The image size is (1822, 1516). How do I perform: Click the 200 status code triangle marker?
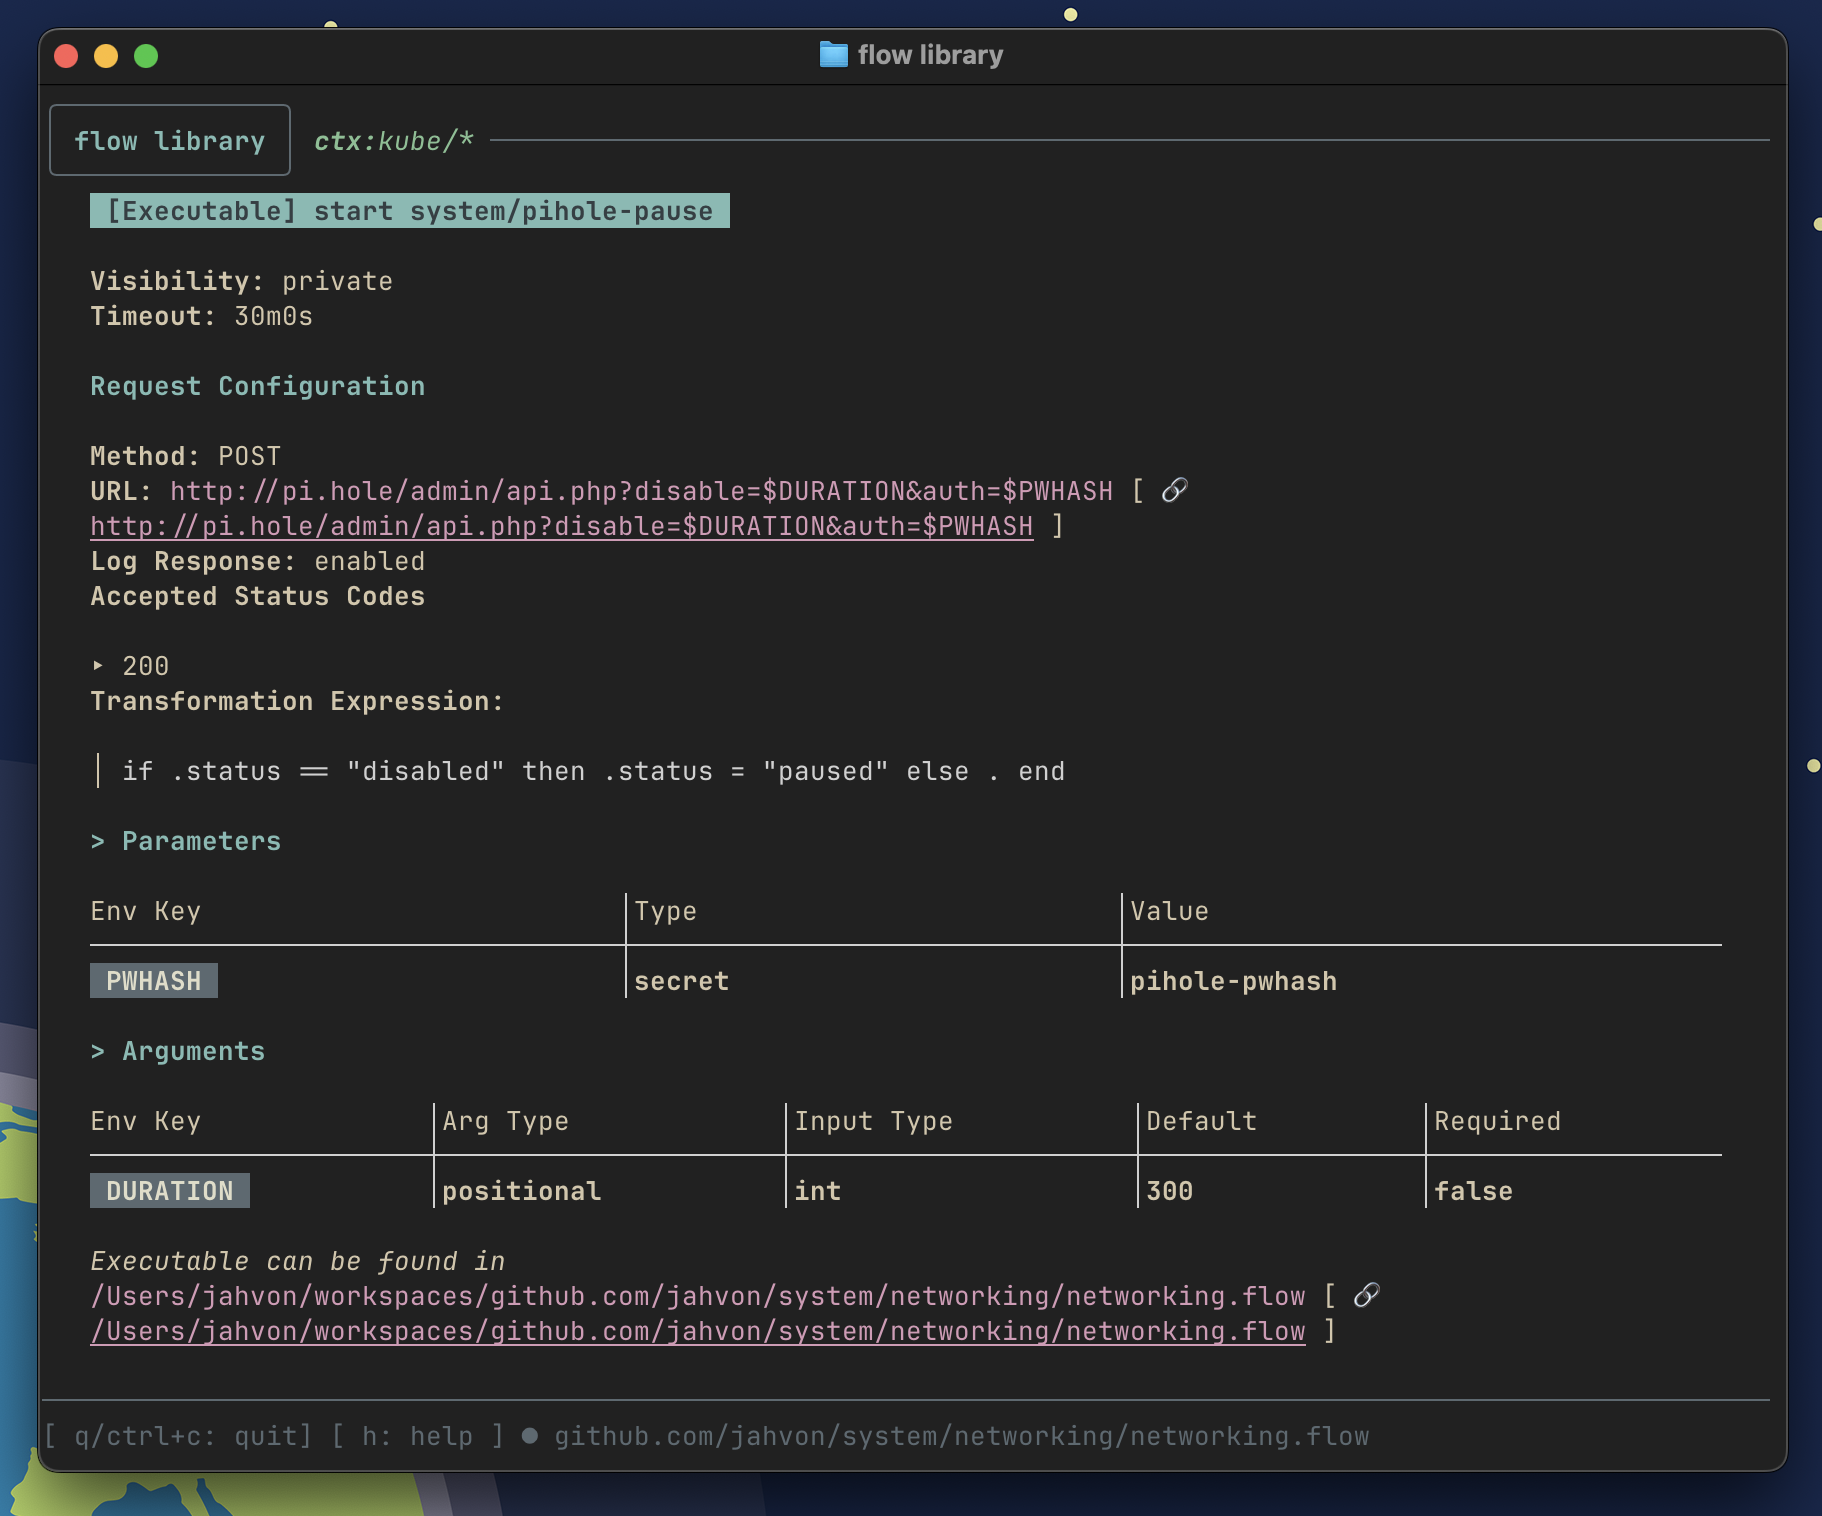click(98, 665)
